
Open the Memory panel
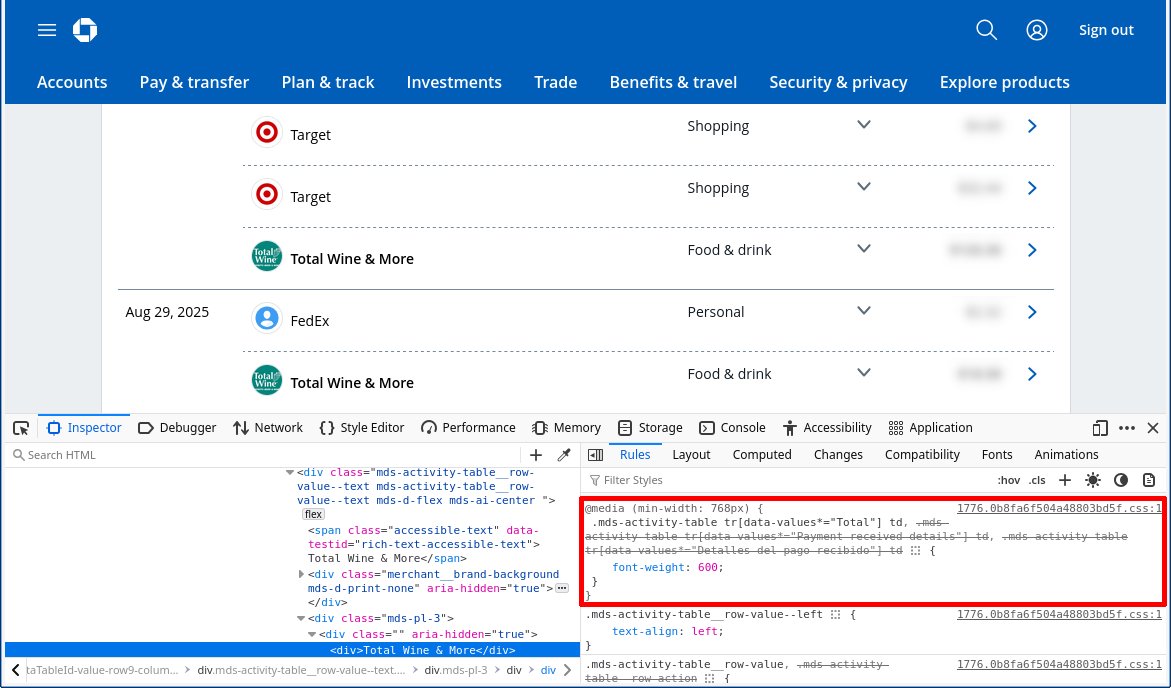pyautogui.click(x=567, y=428)
